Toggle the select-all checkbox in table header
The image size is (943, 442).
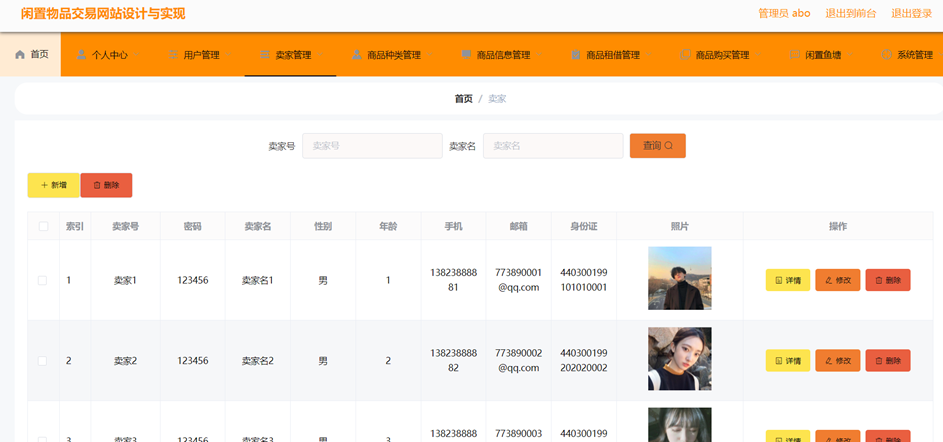point(43,226)
